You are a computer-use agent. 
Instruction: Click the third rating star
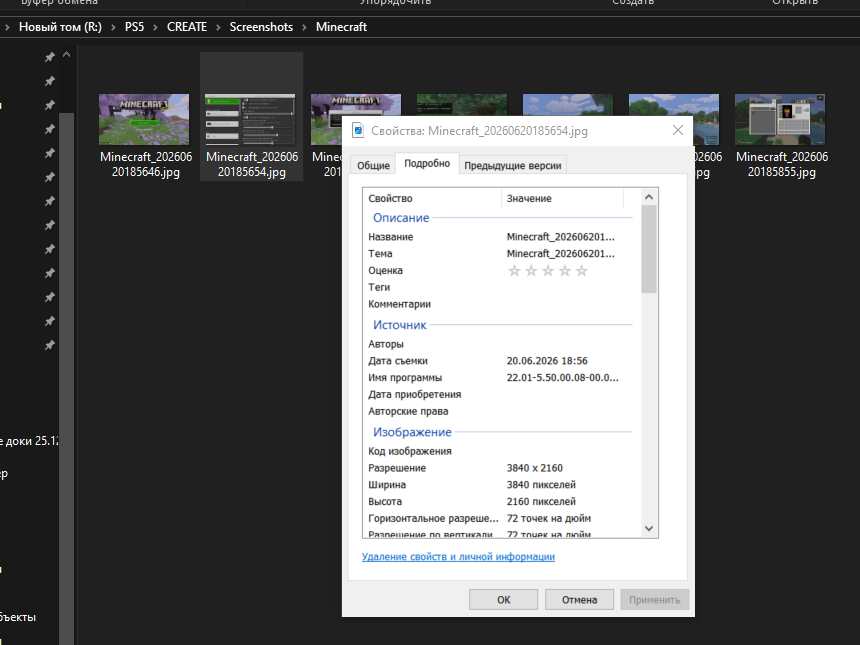click(x=548, y=270)
